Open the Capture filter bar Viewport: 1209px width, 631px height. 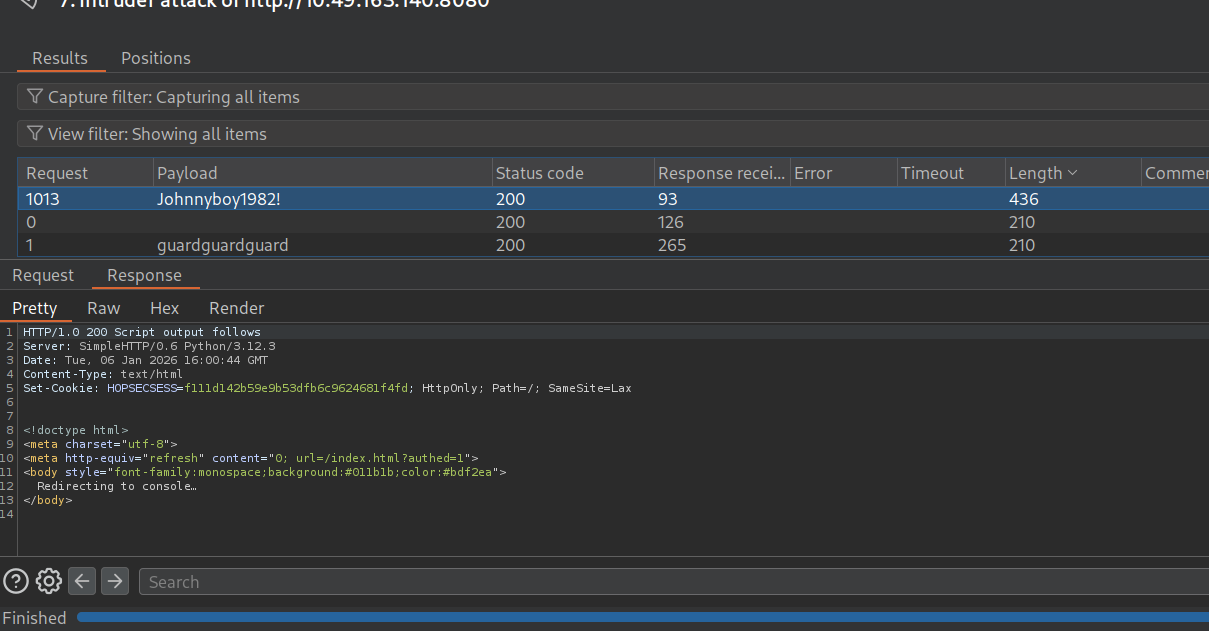(600, 97)
